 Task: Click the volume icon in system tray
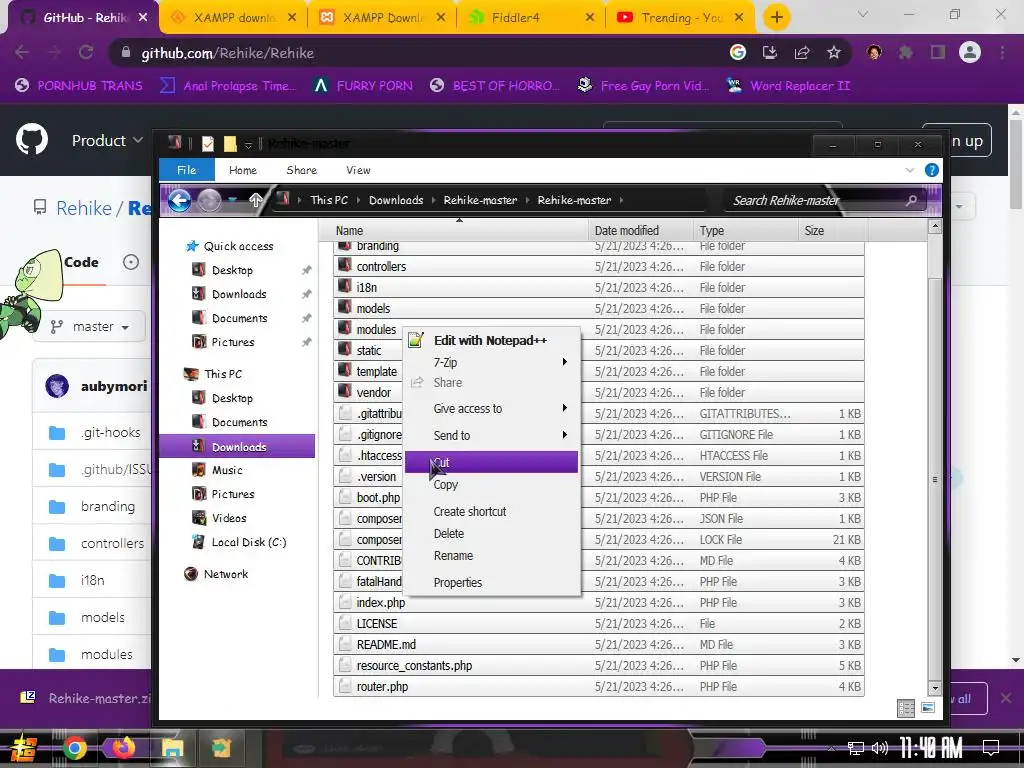point(880,748)
